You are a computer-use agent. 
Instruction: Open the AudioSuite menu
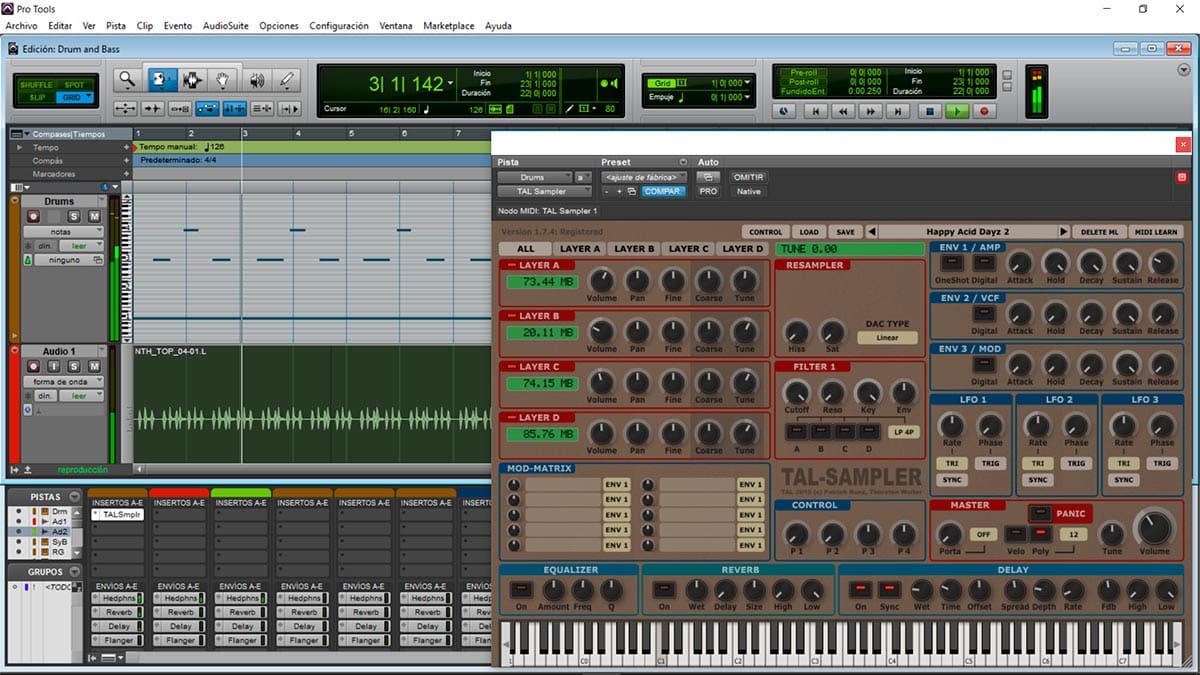point(226,25)
